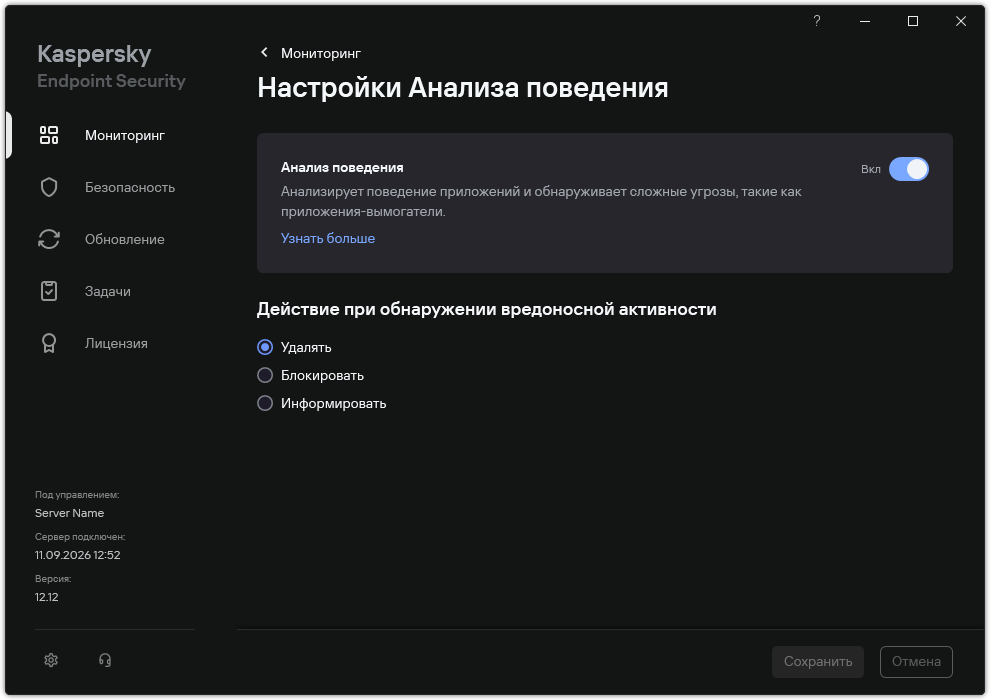This screenshot has width=990, height=700.
Task: Click the refresh arrows icon next to Обновление
Action: (49, 239)
